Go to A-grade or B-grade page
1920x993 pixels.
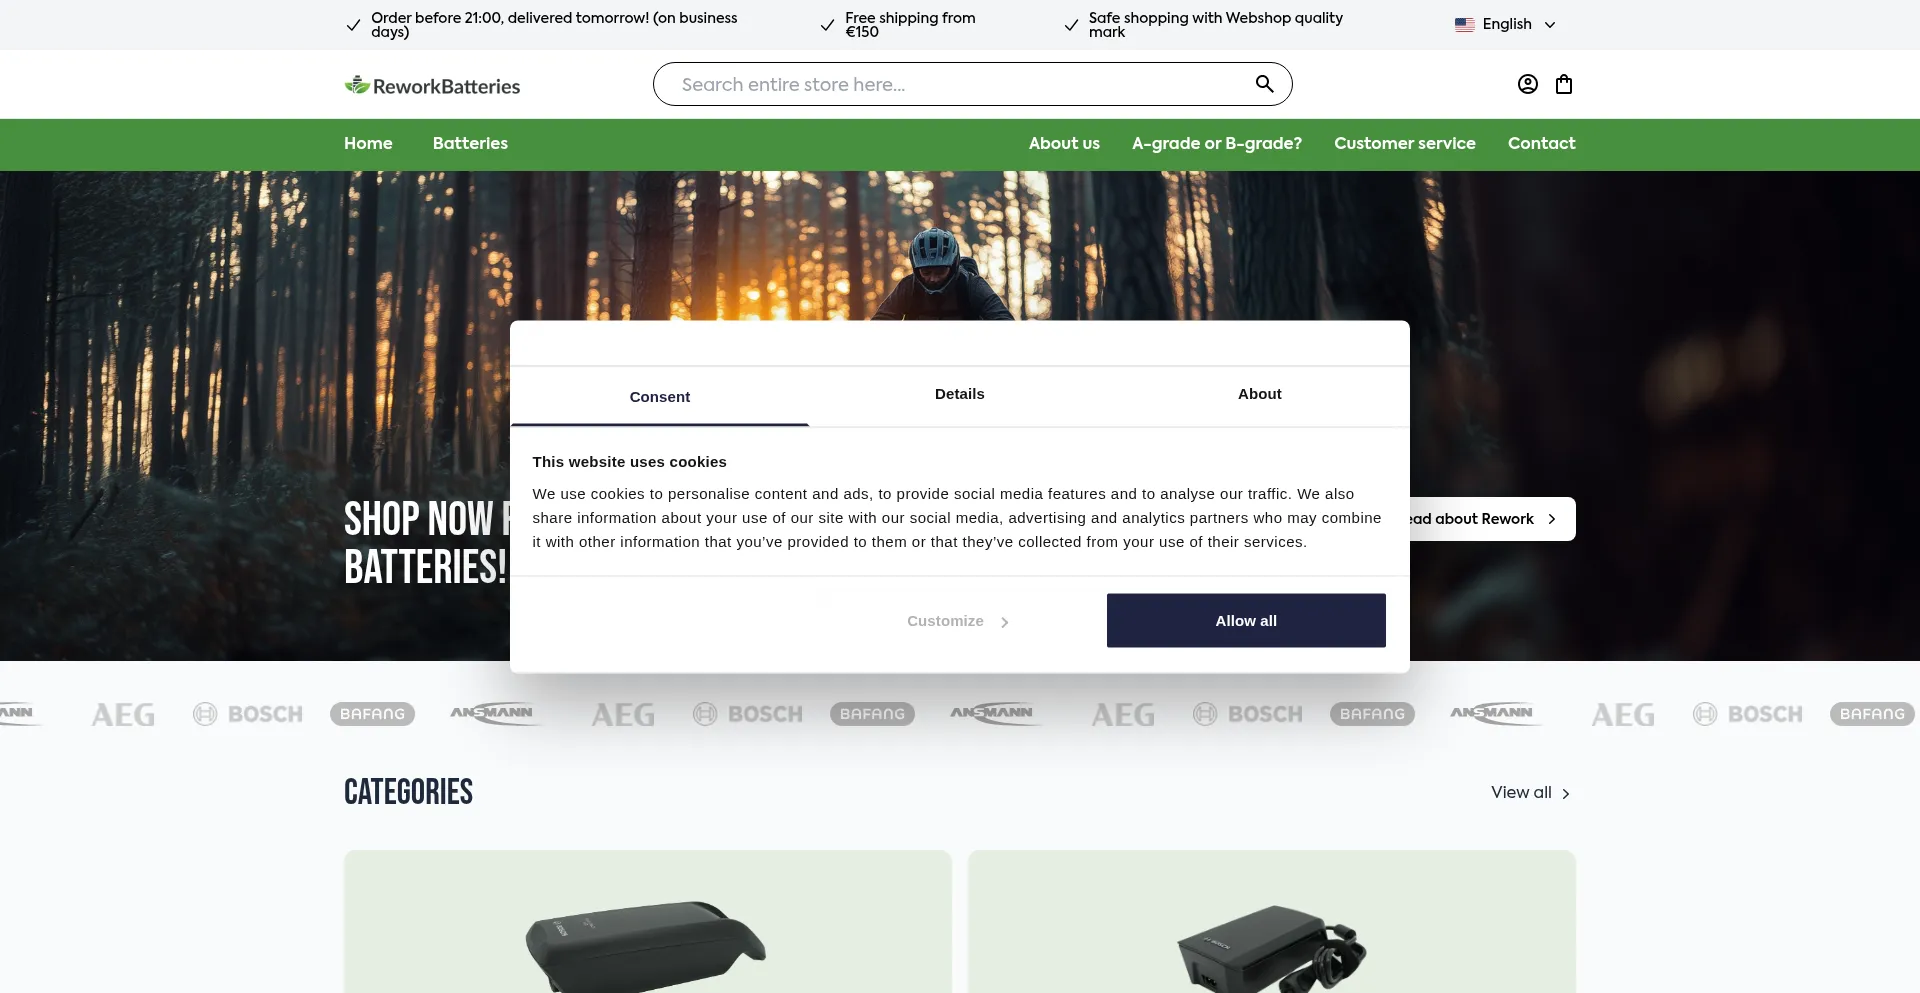pyautogui.click(x=1216, y=143)
